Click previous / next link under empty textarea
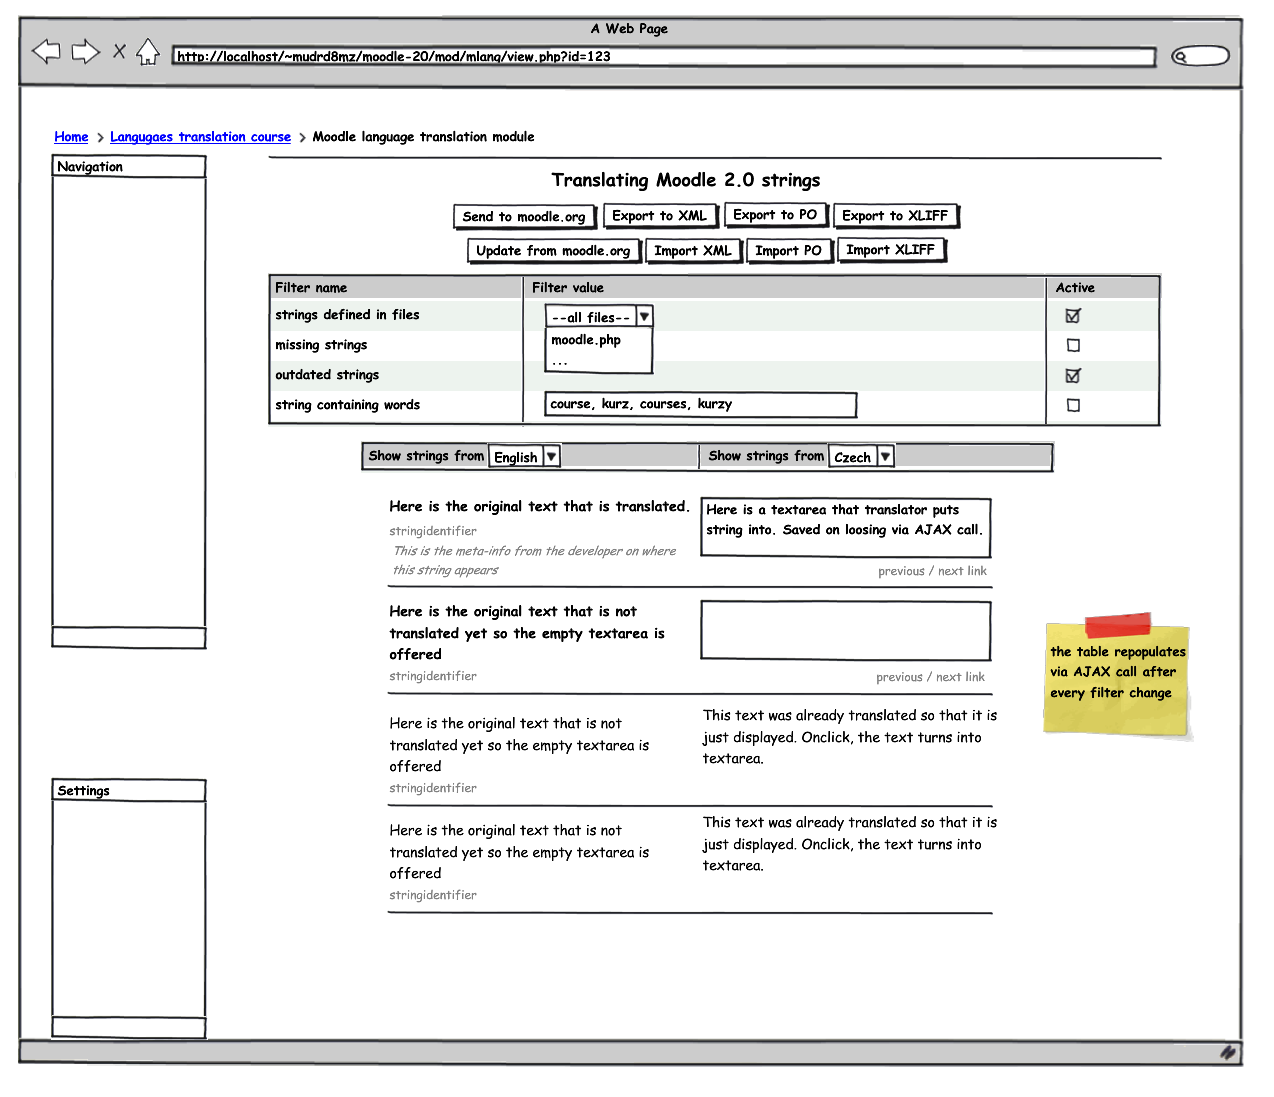 (x=930, y=677)
